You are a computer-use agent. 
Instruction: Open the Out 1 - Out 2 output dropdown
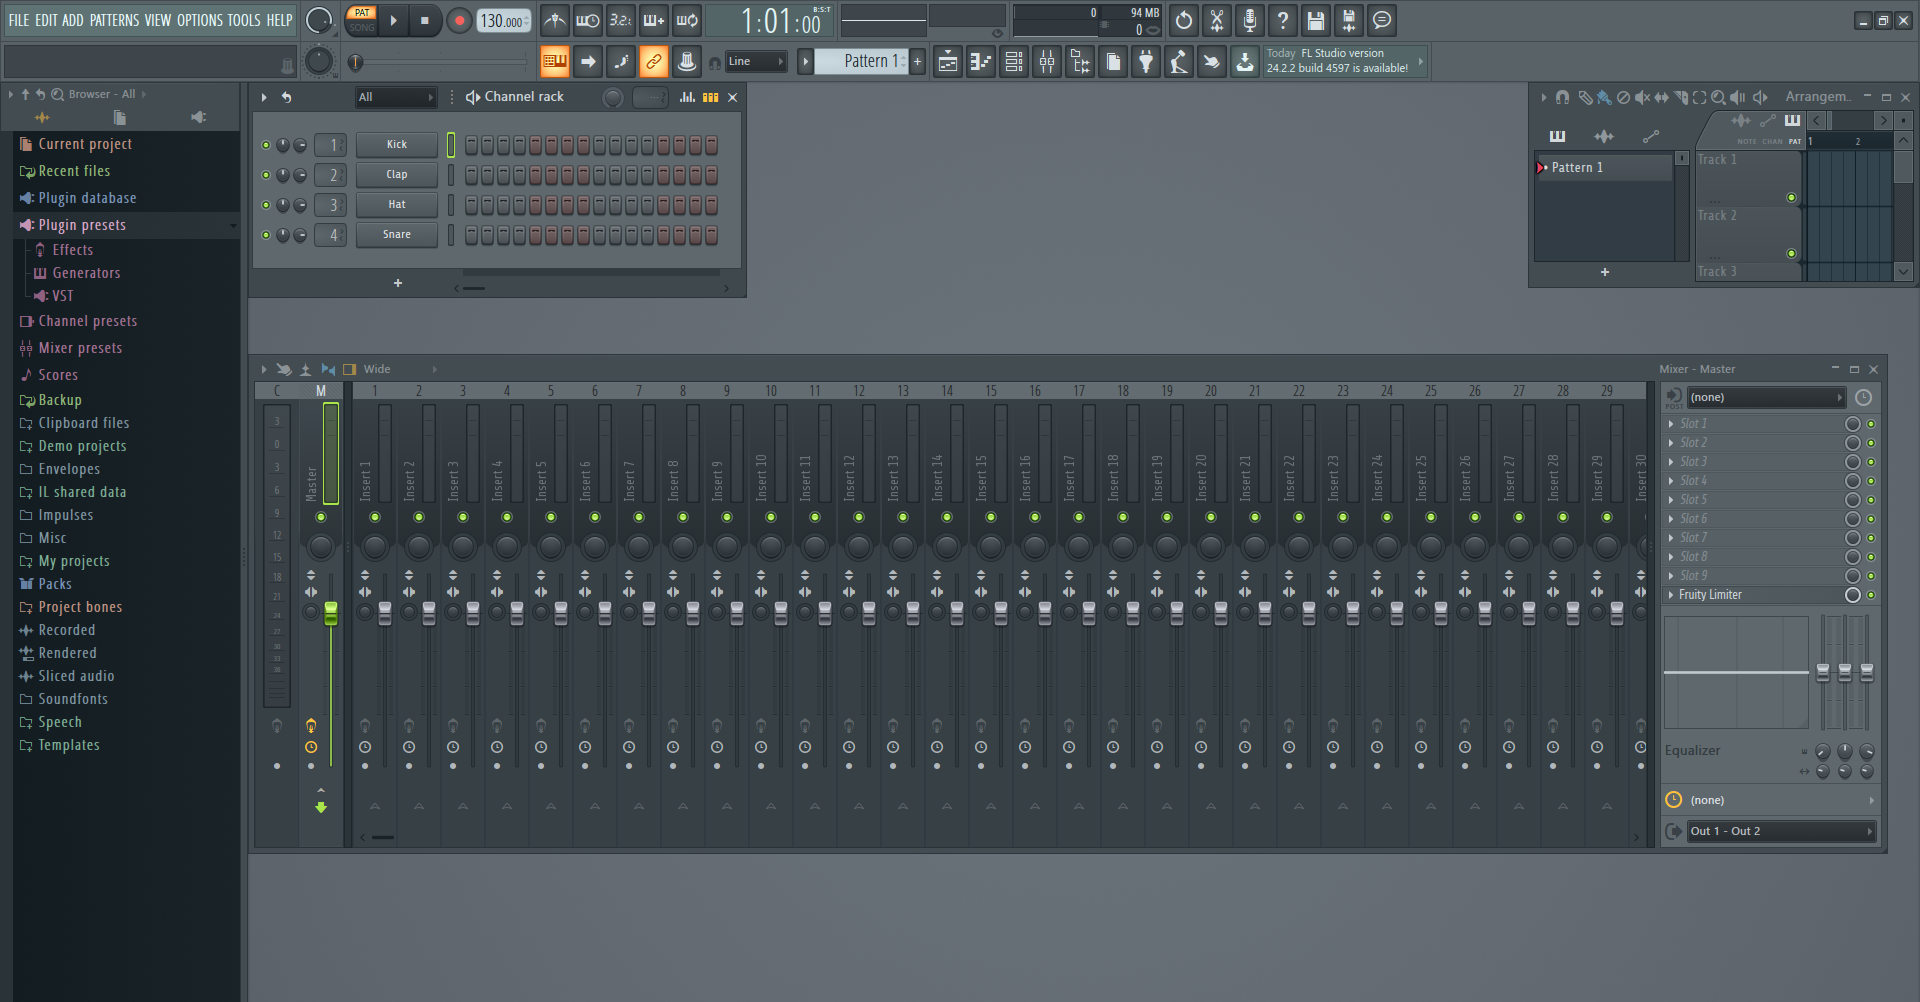pos(1780,831)
